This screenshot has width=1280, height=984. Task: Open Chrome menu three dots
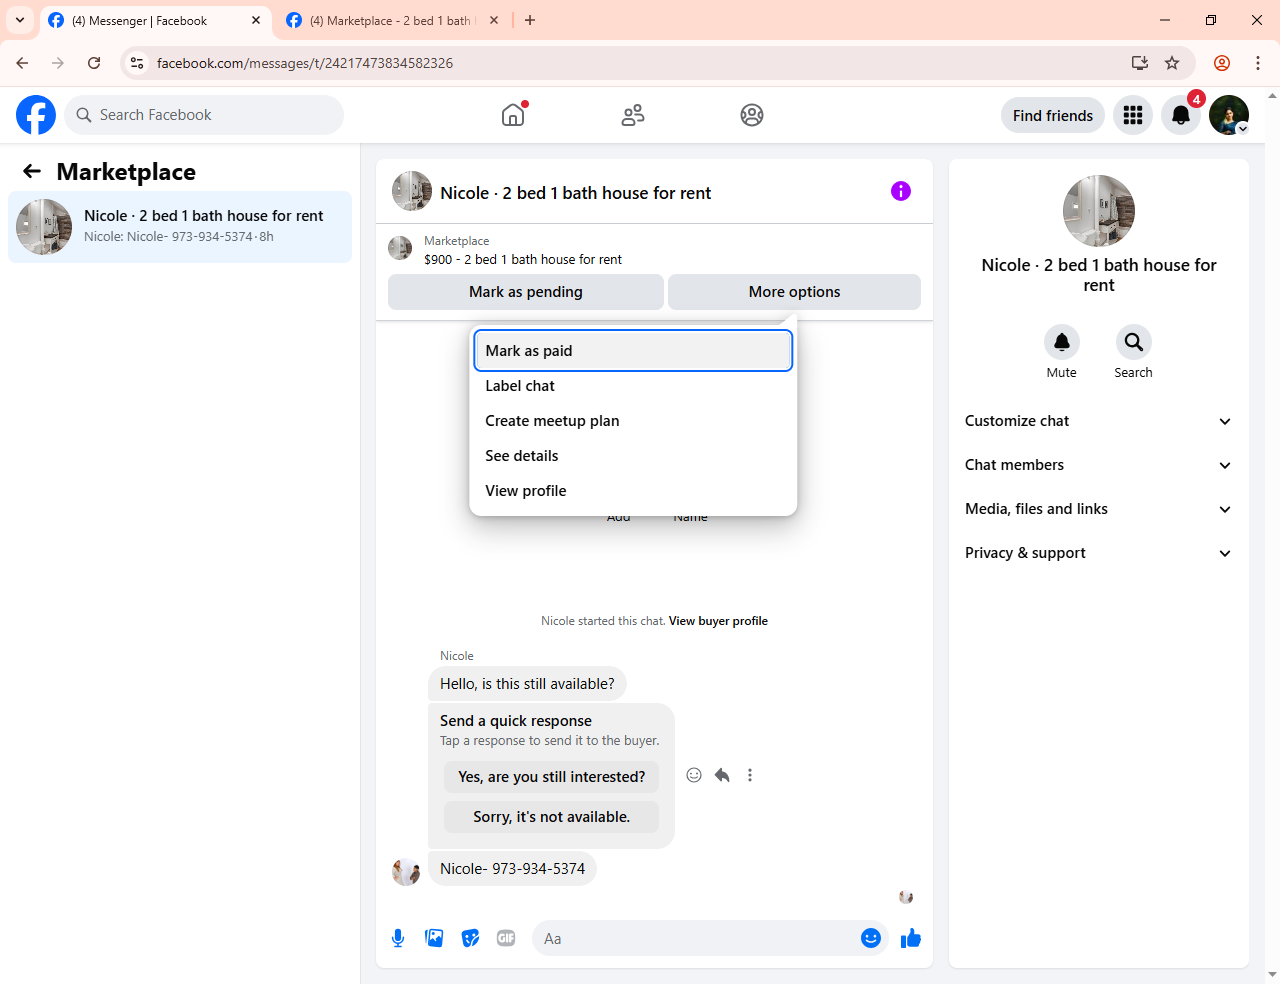[1258, 63]
